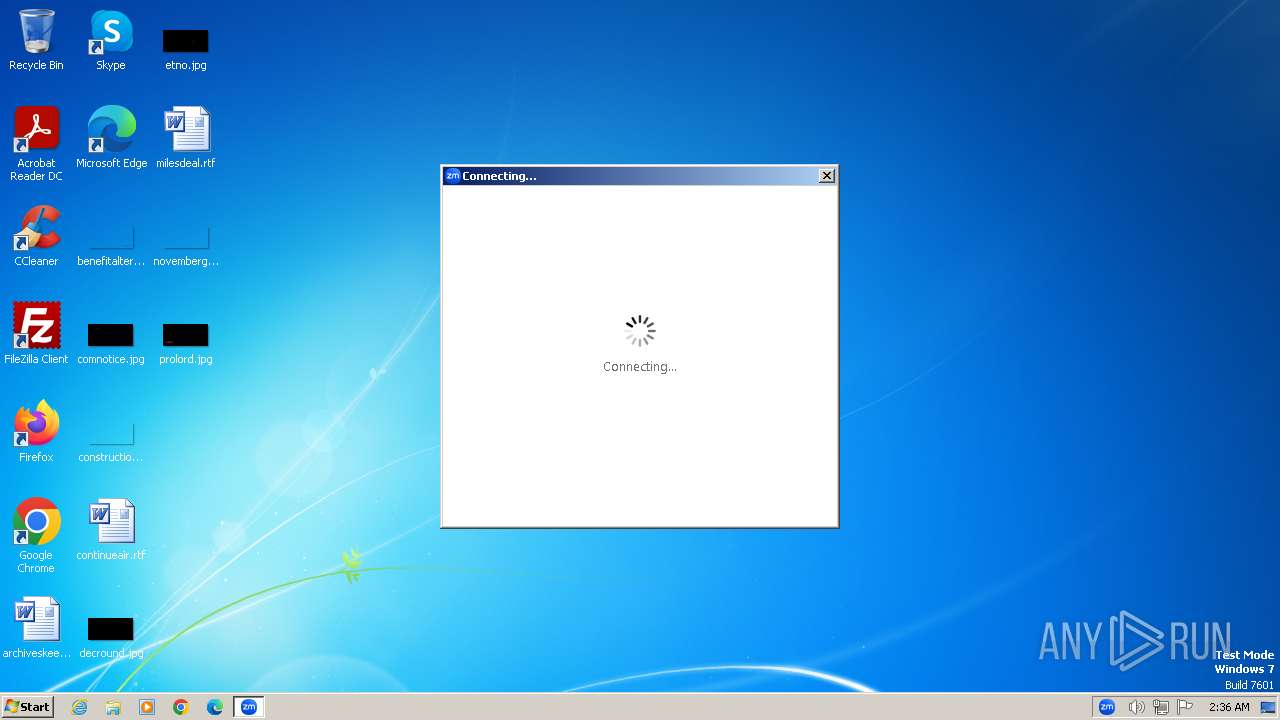
Task: Open the Recycle Bin desktop icon
Action: 36,40
